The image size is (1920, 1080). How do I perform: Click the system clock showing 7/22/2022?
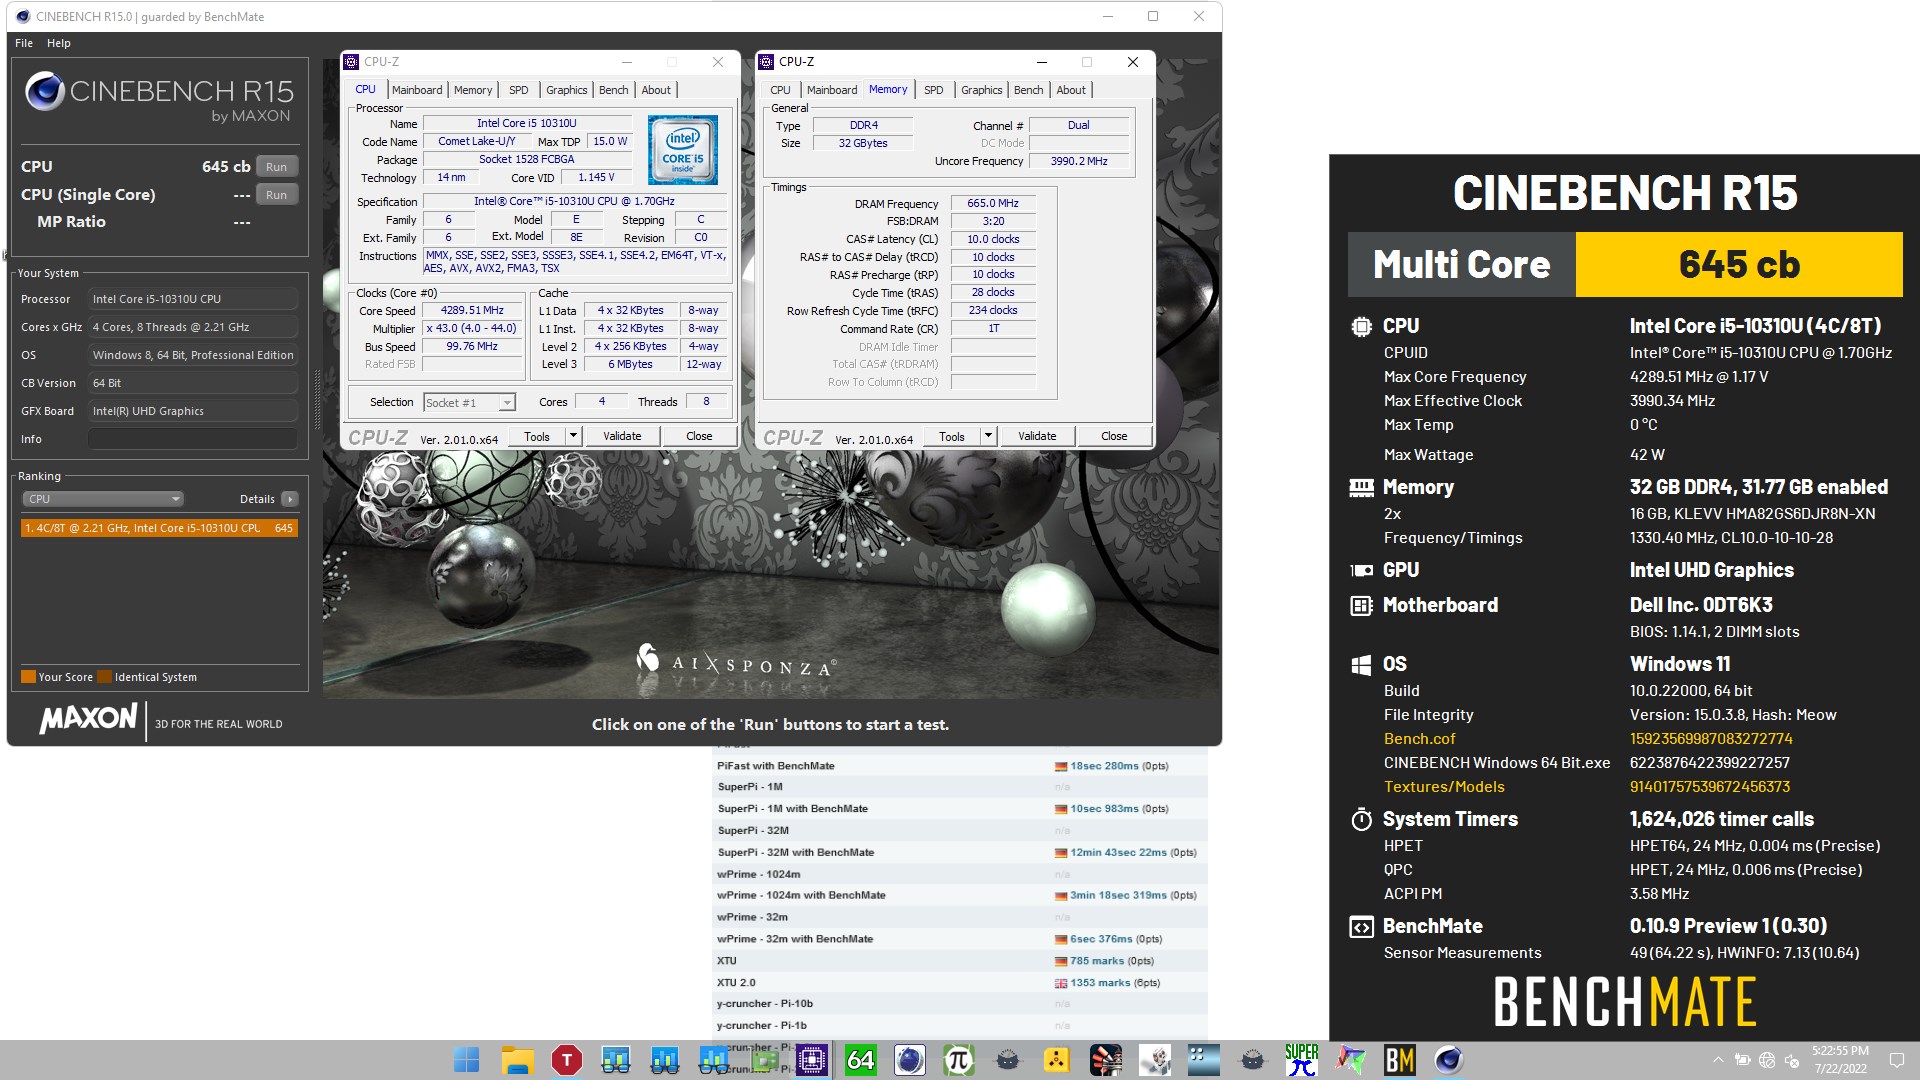[x=1840, y=1060]
